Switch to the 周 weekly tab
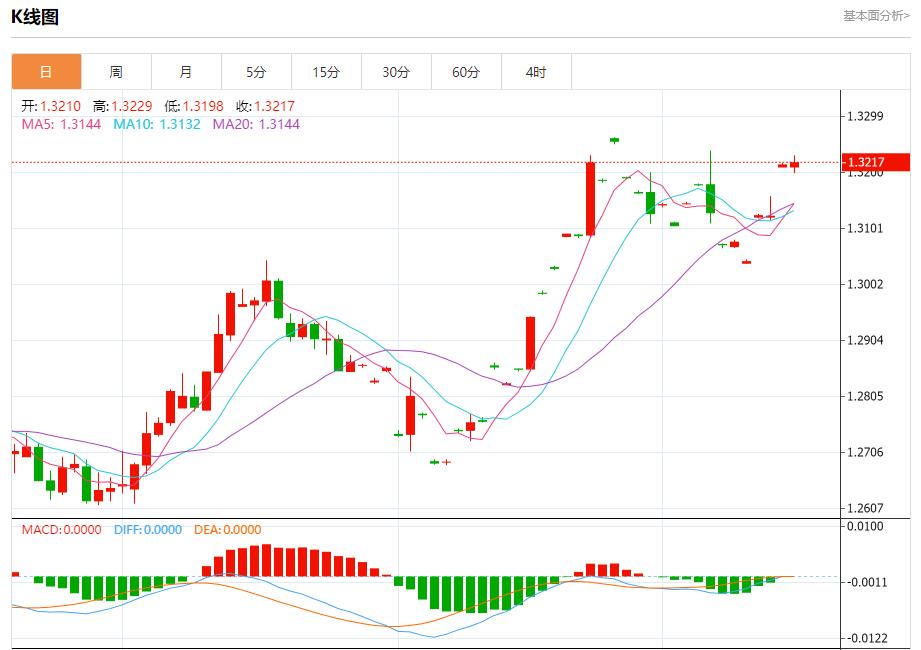921x650 pixels. tap(116, 72)
